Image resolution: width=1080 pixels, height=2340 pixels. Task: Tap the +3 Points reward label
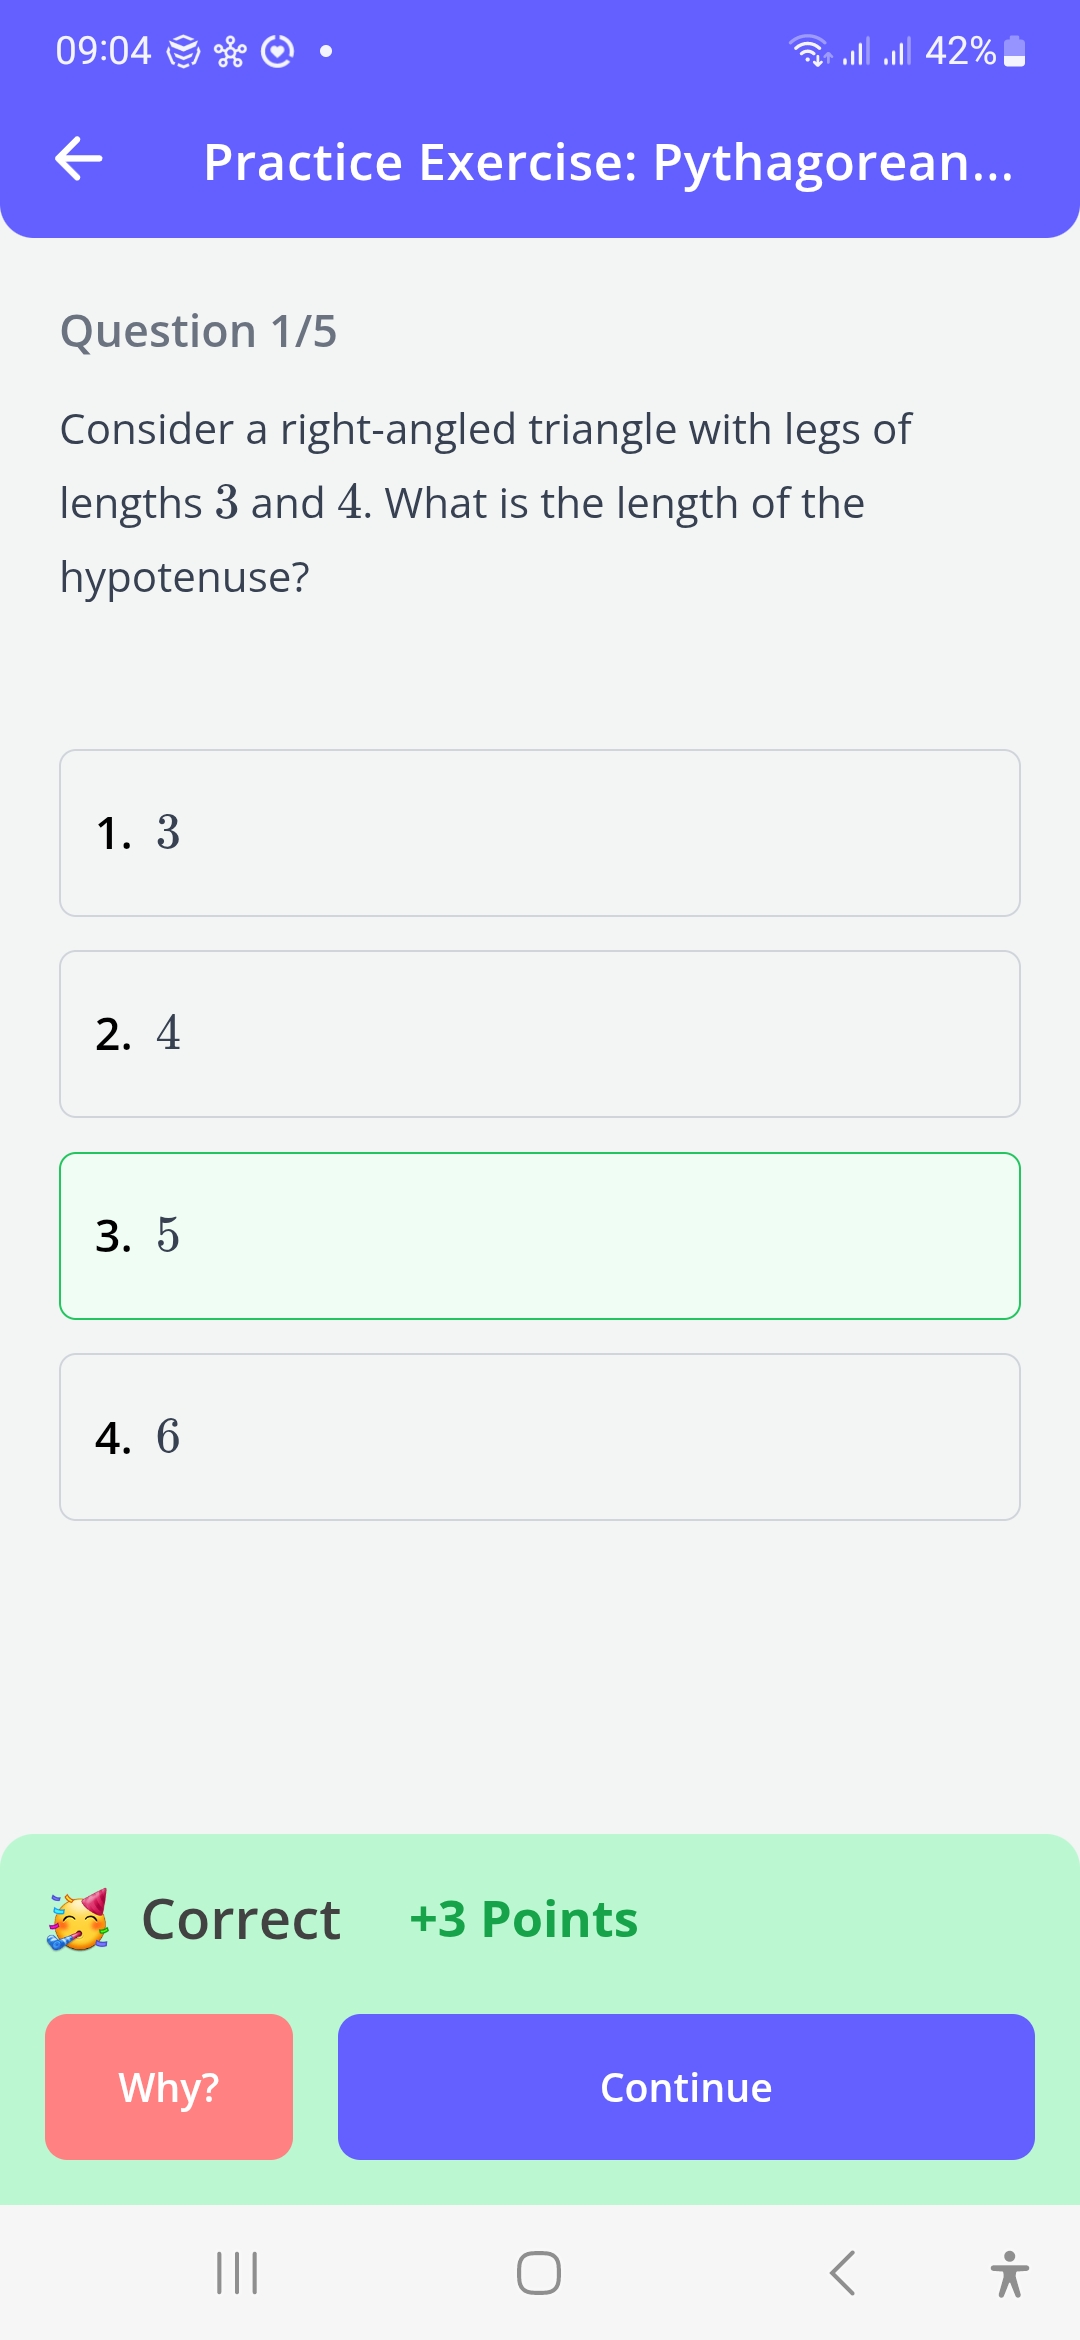click(x=524, y=1919)
